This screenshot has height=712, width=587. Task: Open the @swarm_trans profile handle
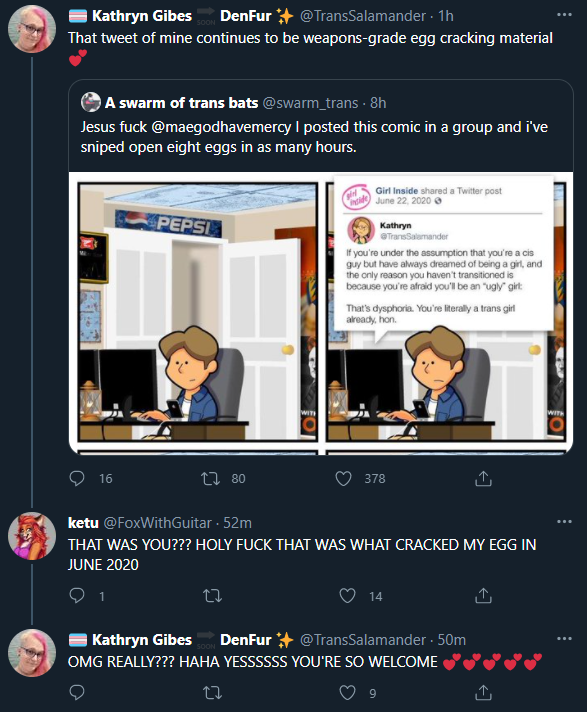311,103
